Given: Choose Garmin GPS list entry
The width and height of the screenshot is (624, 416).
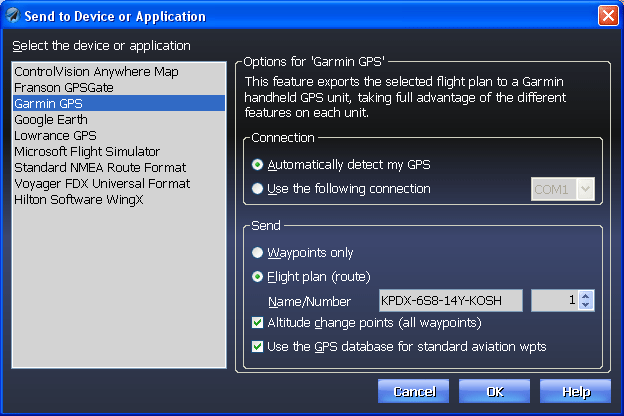Looking at the screenshot, I should [119, 104].
